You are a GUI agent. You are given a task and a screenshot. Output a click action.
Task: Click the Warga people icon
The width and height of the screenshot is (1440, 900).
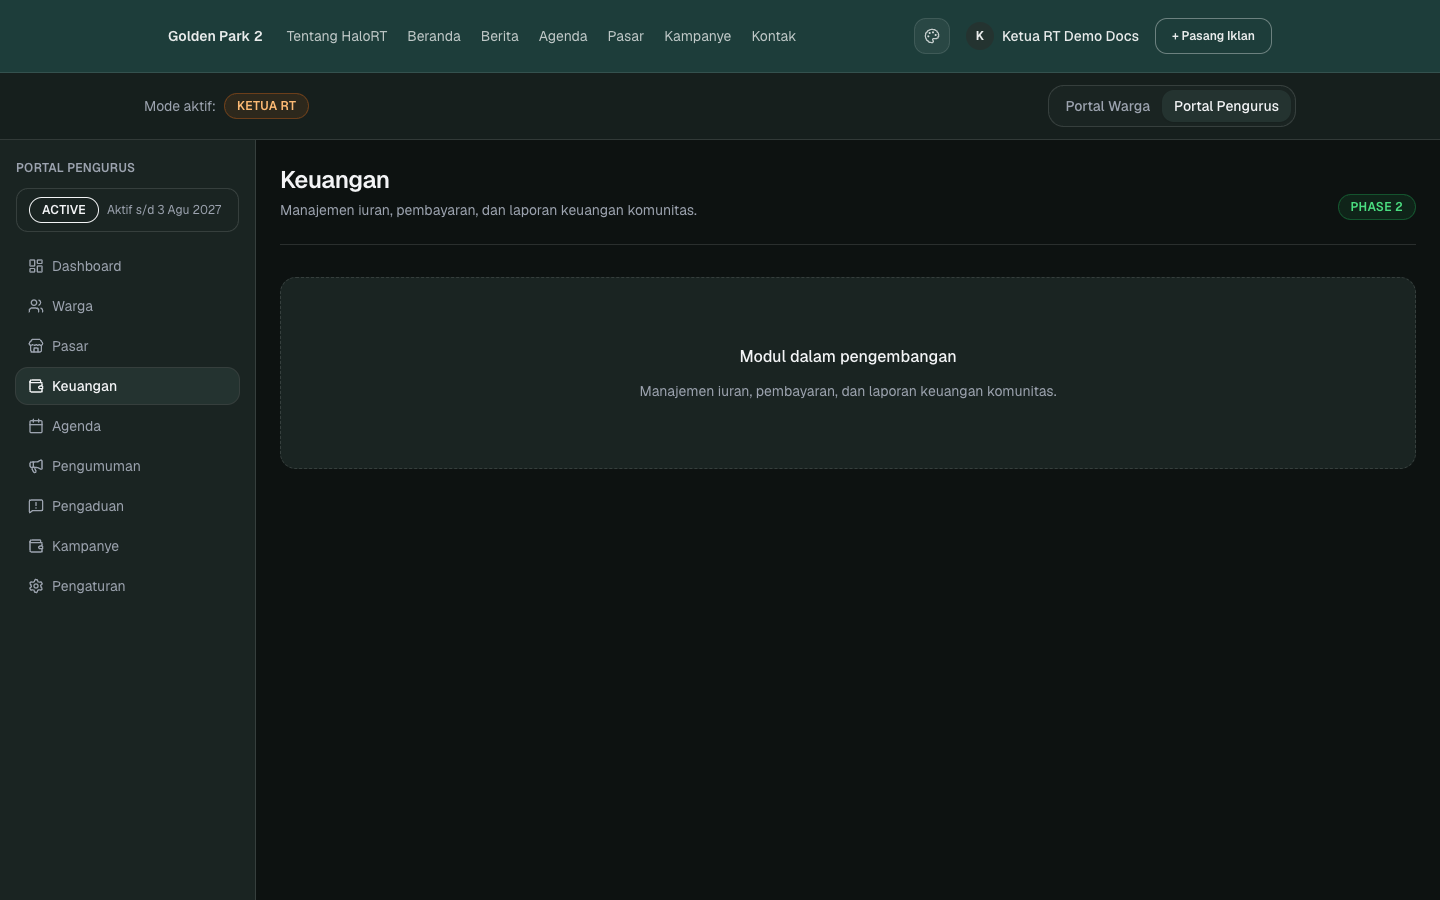(x=36, y=306)
